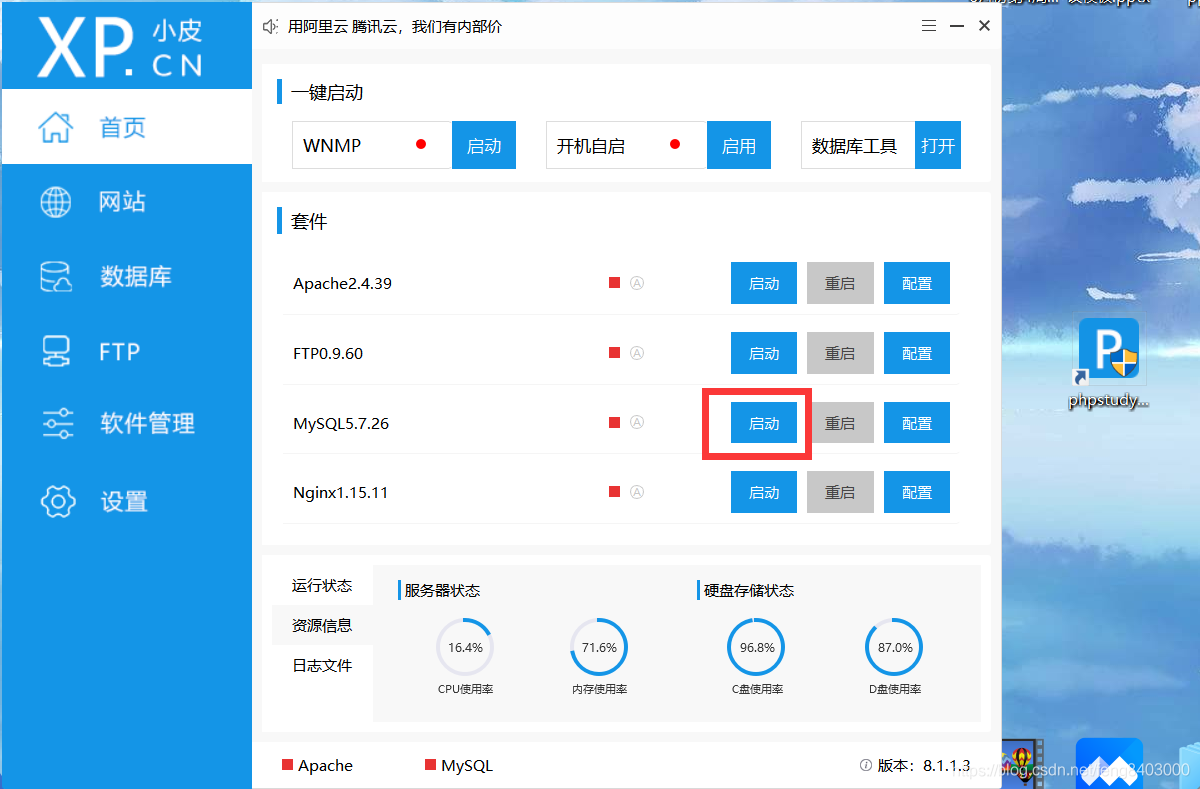
Task: Click the red status square for FTP0.9.60
Action: (615, 353)
